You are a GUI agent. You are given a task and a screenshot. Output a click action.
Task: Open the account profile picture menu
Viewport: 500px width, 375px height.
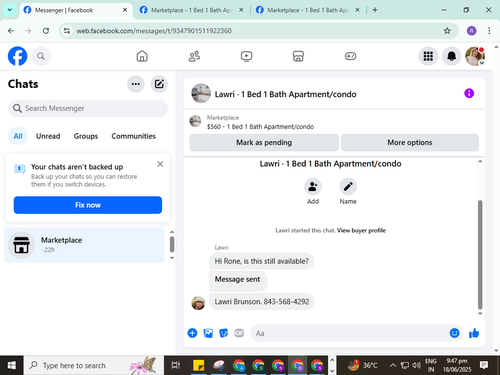pyautogui.click(x=475, y=56)
